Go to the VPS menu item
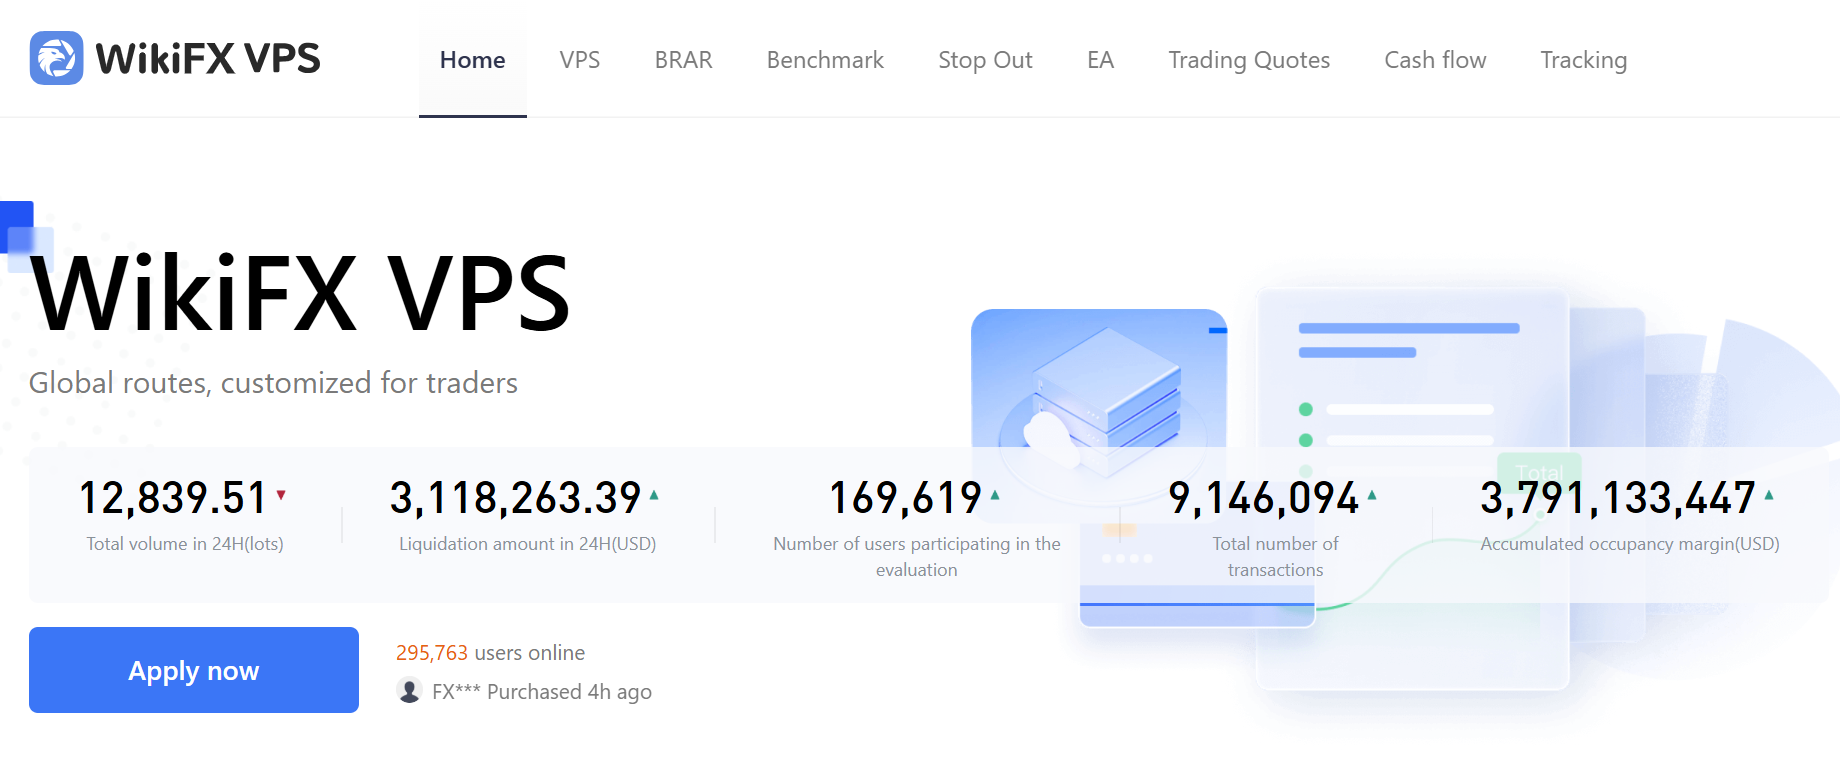Screen dimensions: 1840x774 tap(580, 60)
